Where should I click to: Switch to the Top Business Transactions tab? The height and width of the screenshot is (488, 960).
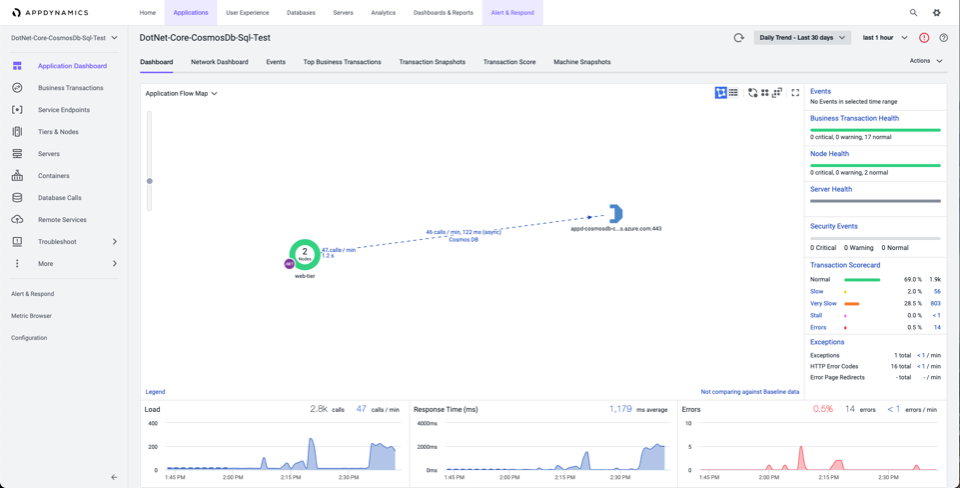click(342, 62)
